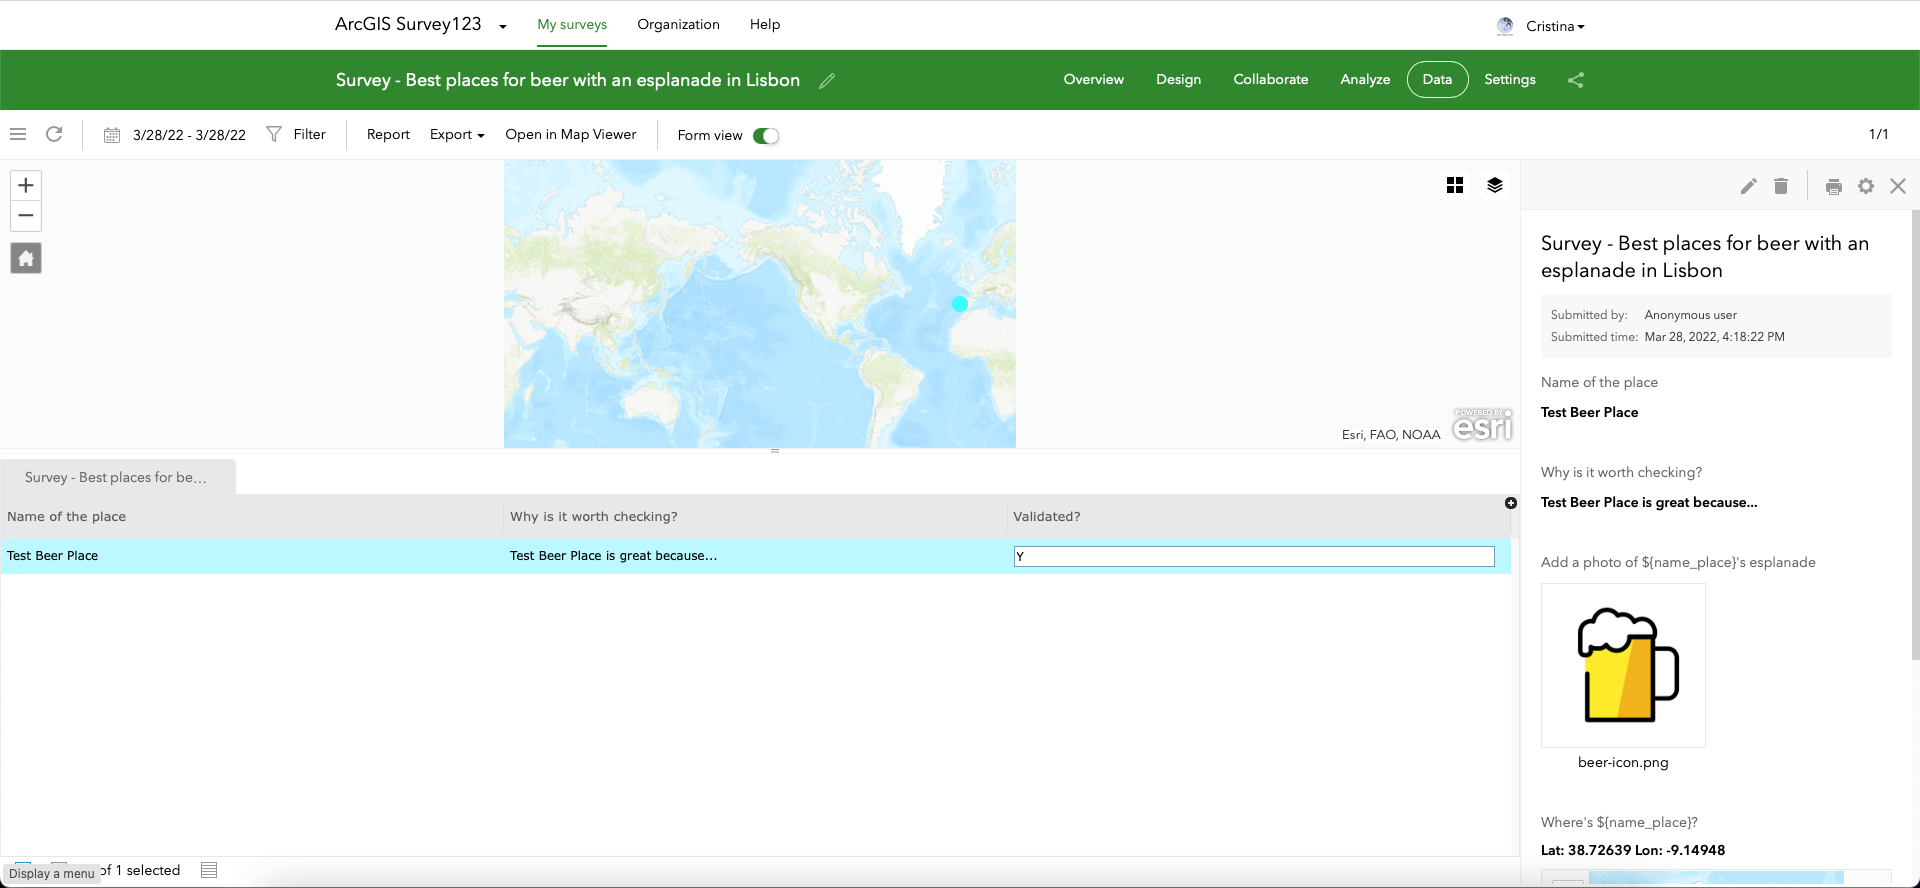Screen dimensions: 1920x888
Task: Toggle the Form view switch
Action: tap(766, 136)
